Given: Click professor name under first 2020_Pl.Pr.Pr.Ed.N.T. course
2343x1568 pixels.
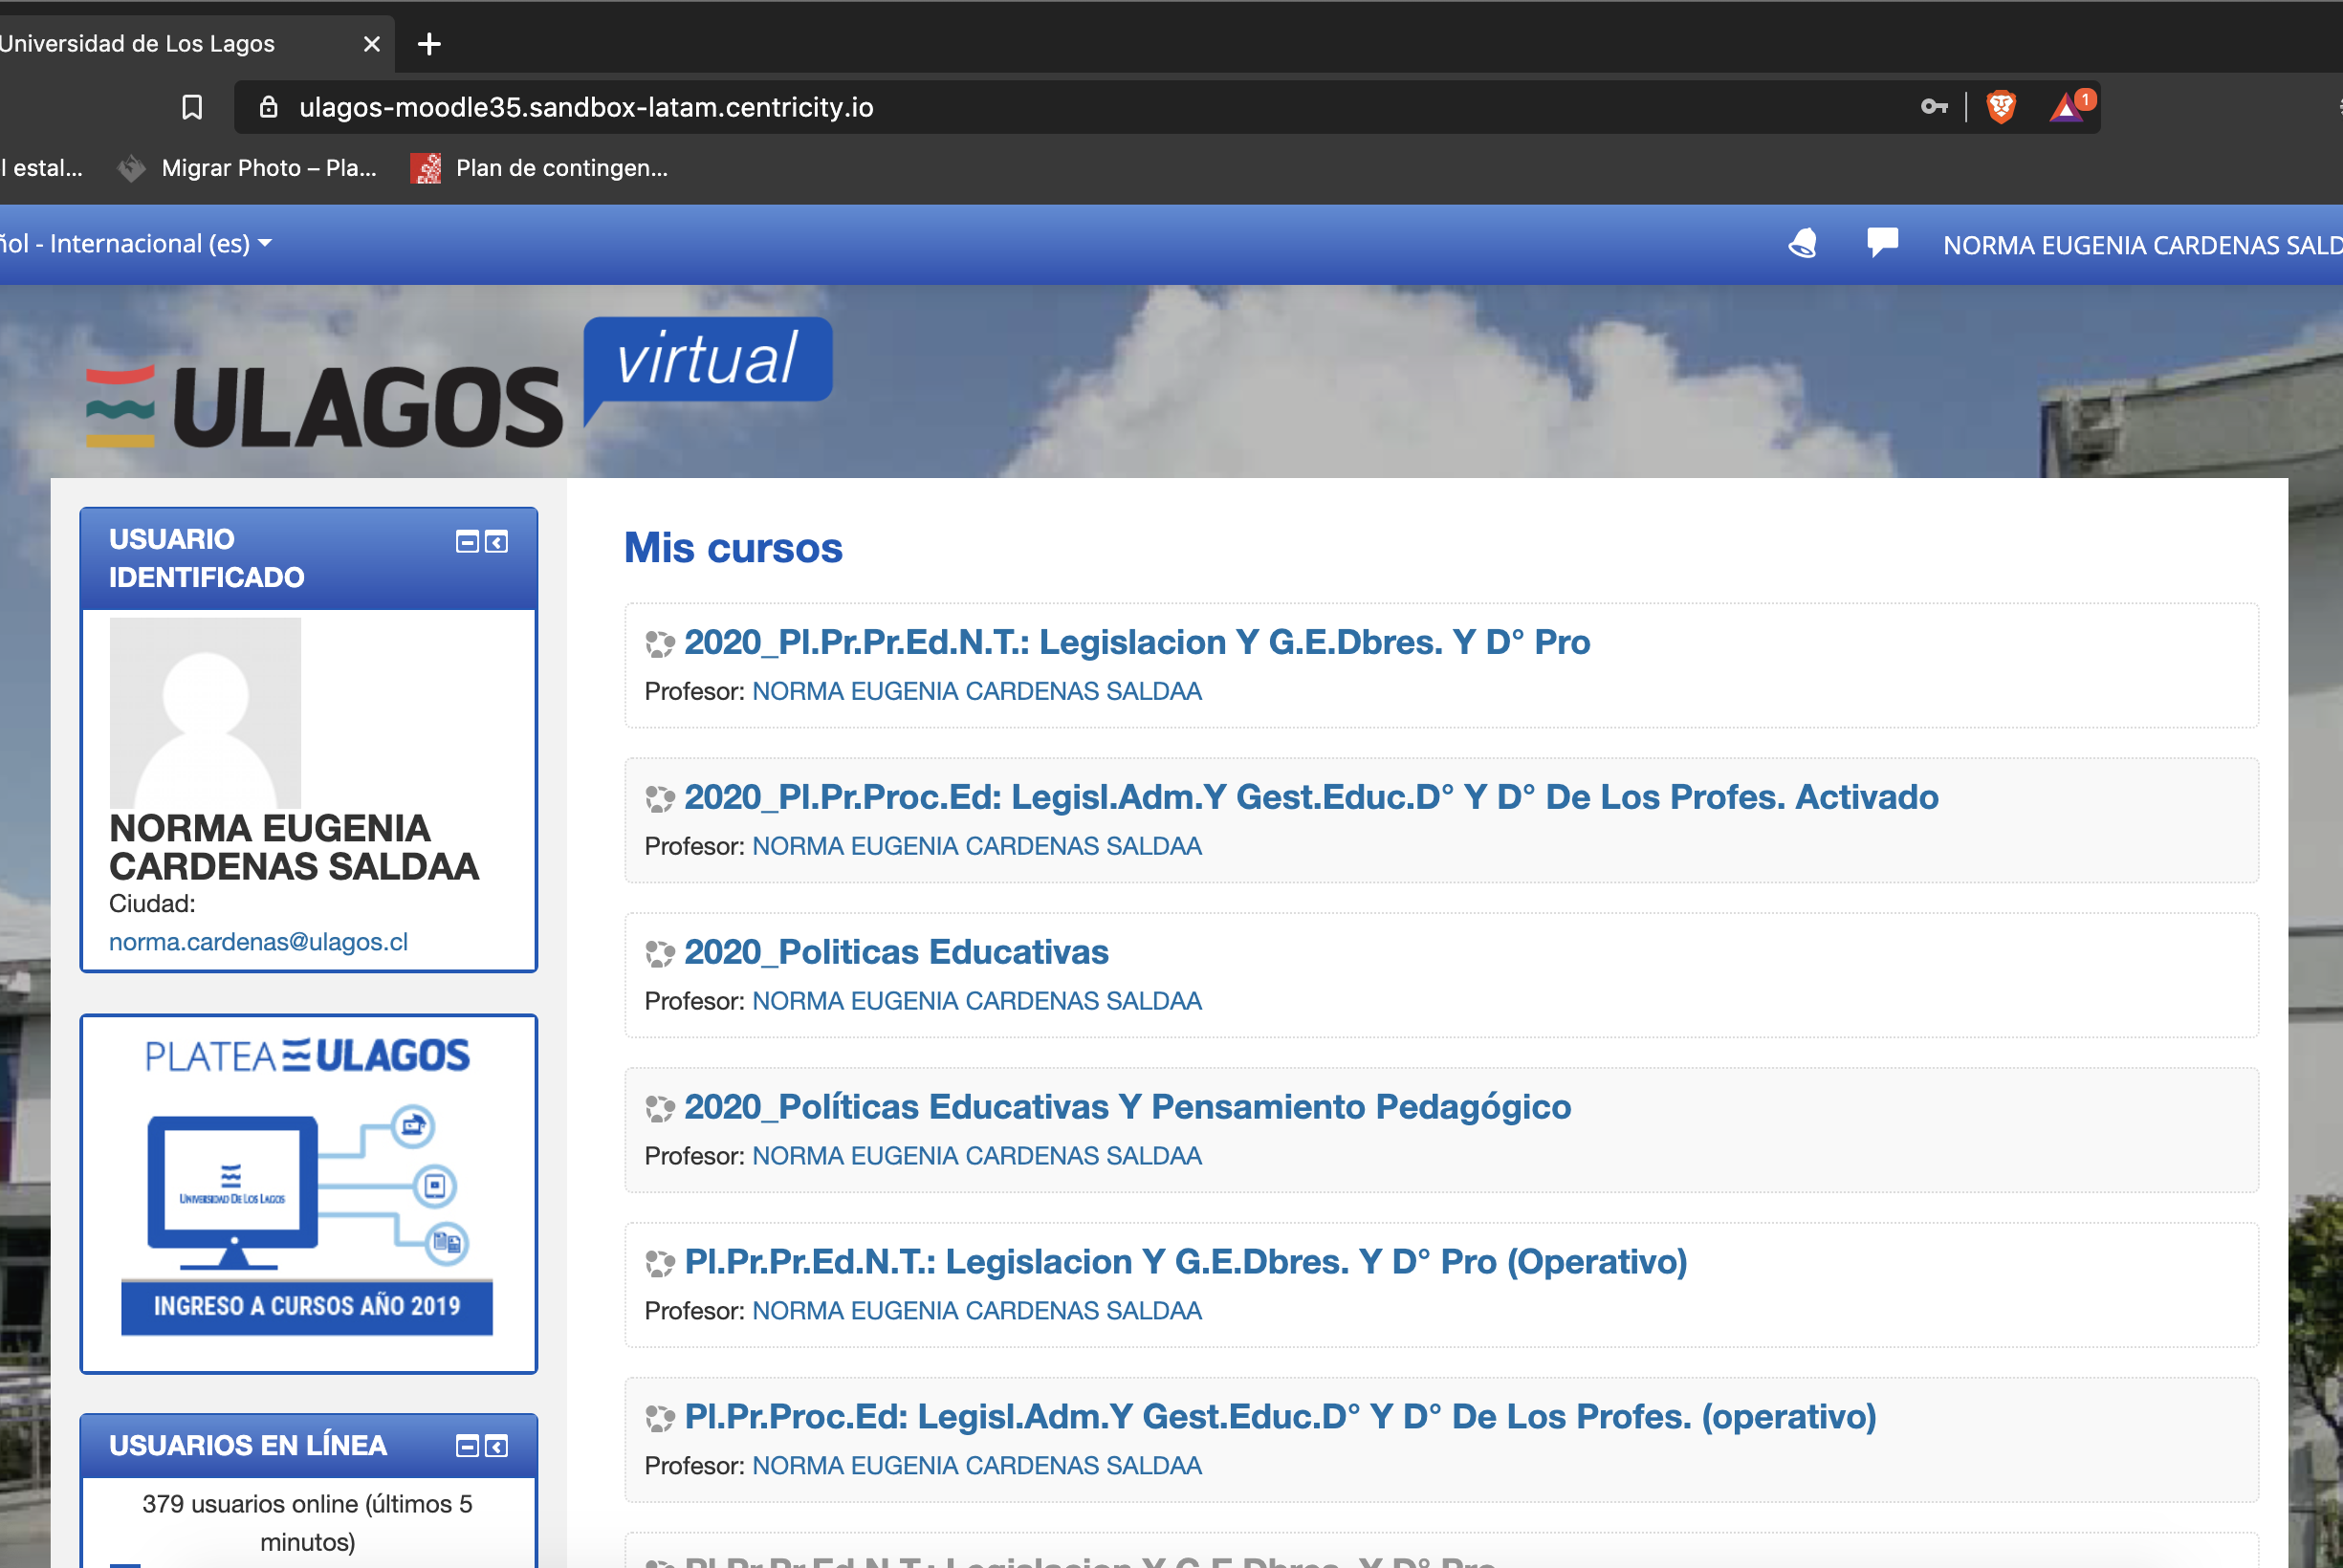Looking at the screenshot, I should (977, 691).
